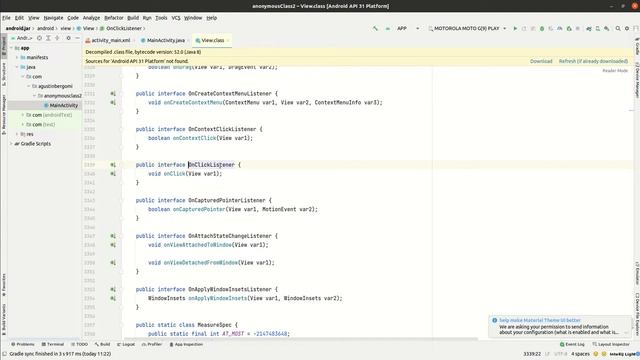This screenshot has height=360, width=640.
Task: Open the File menu
Action: pyautogui.click(x=6, y=18)
